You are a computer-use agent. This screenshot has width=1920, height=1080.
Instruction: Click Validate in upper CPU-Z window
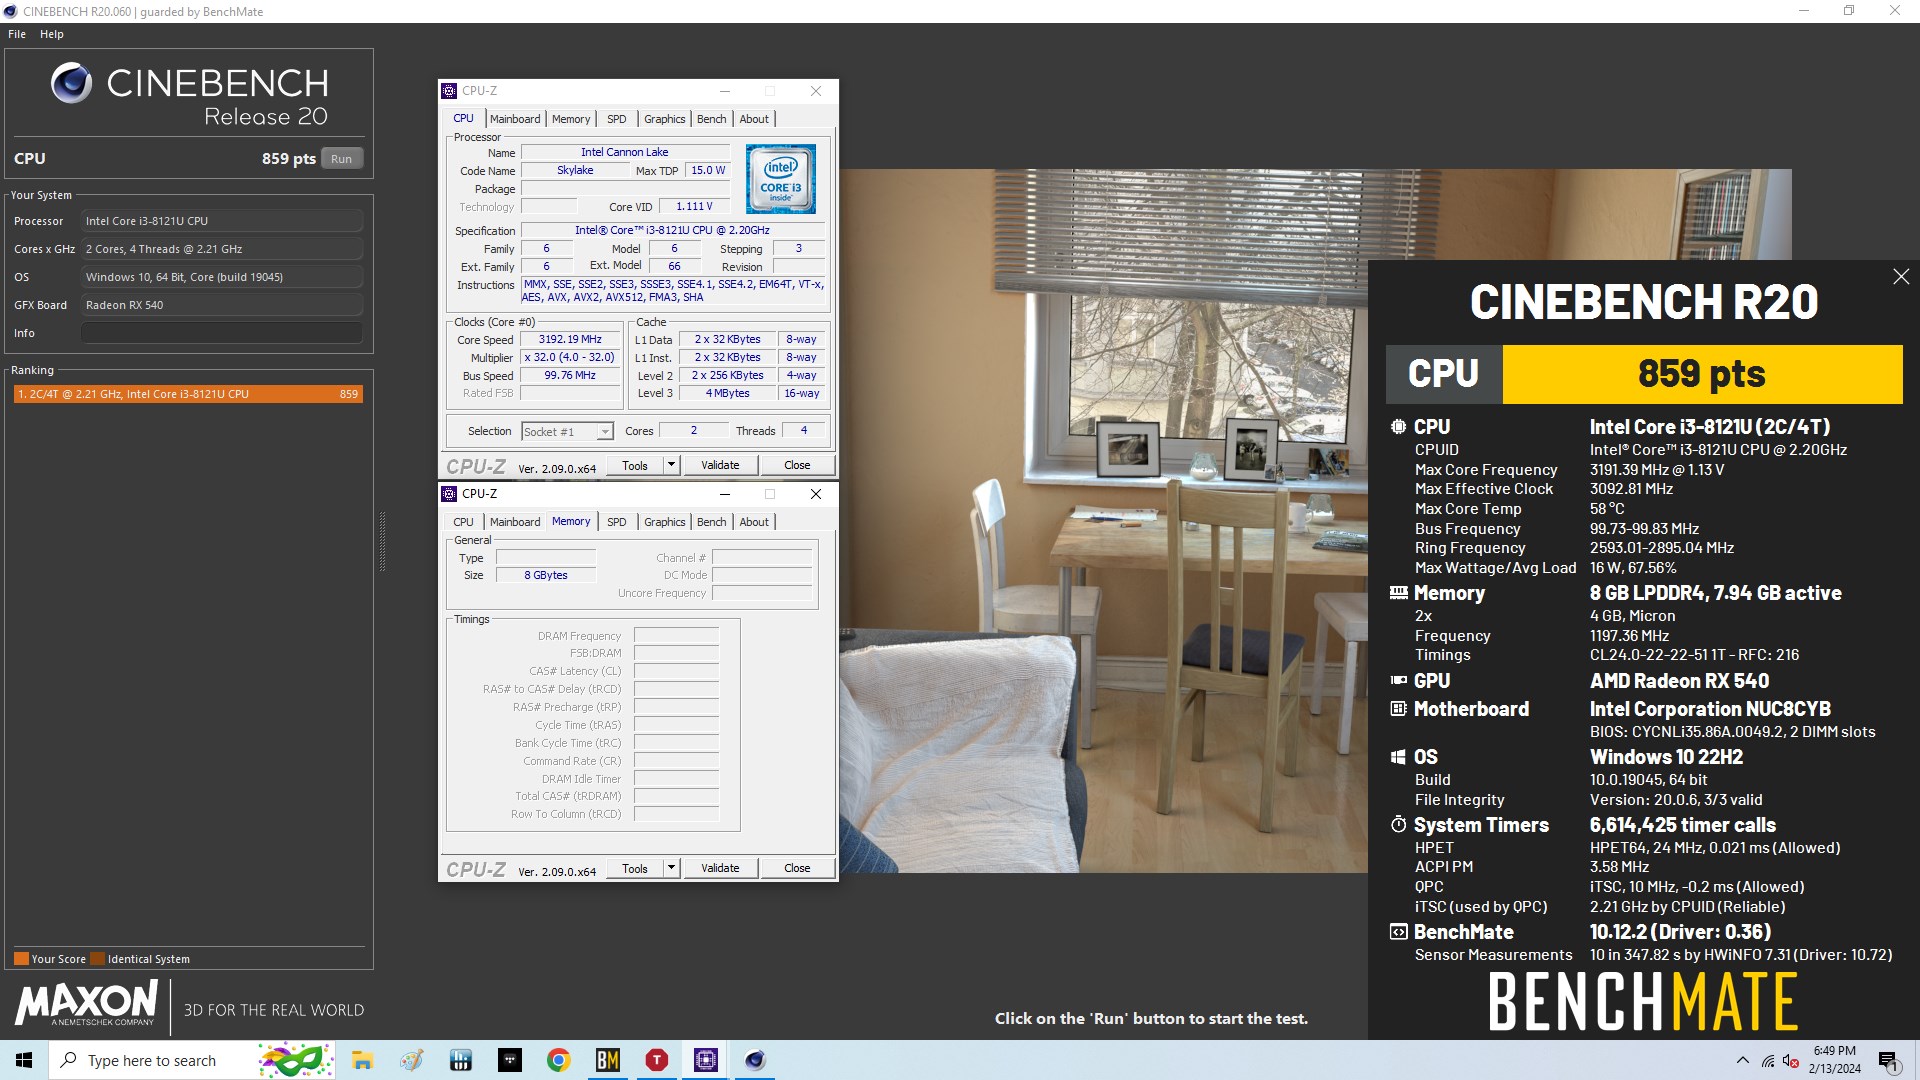coord(720,466)
